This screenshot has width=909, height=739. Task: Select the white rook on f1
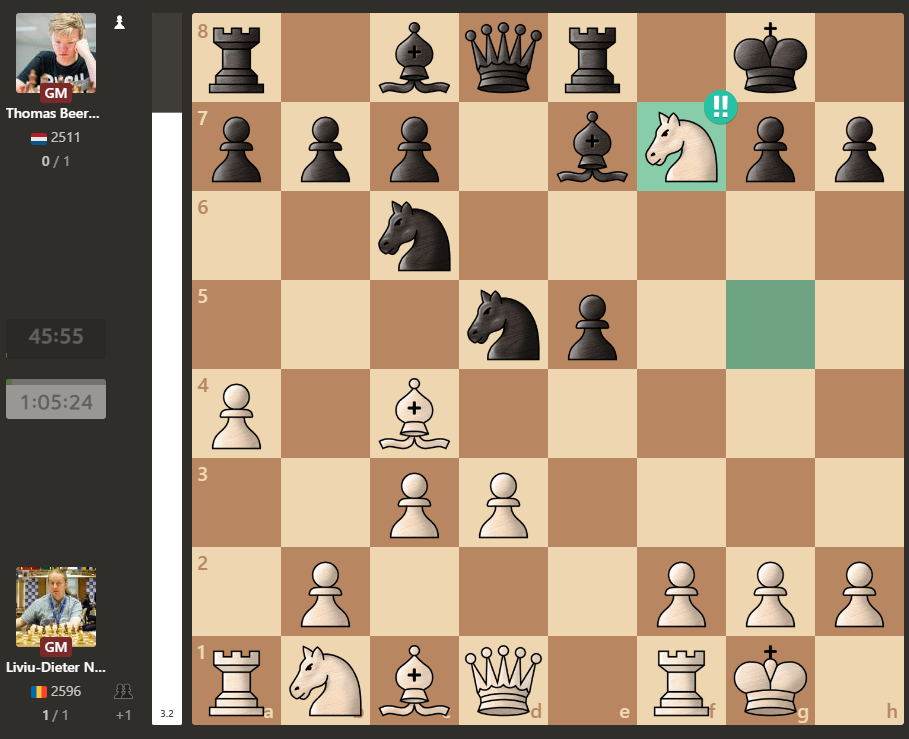(681, 680)
